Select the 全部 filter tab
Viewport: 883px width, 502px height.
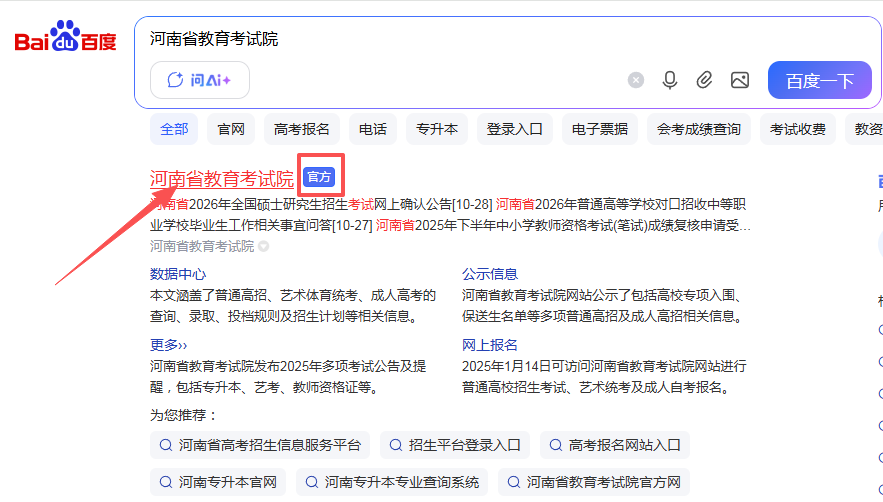[174, 129]
